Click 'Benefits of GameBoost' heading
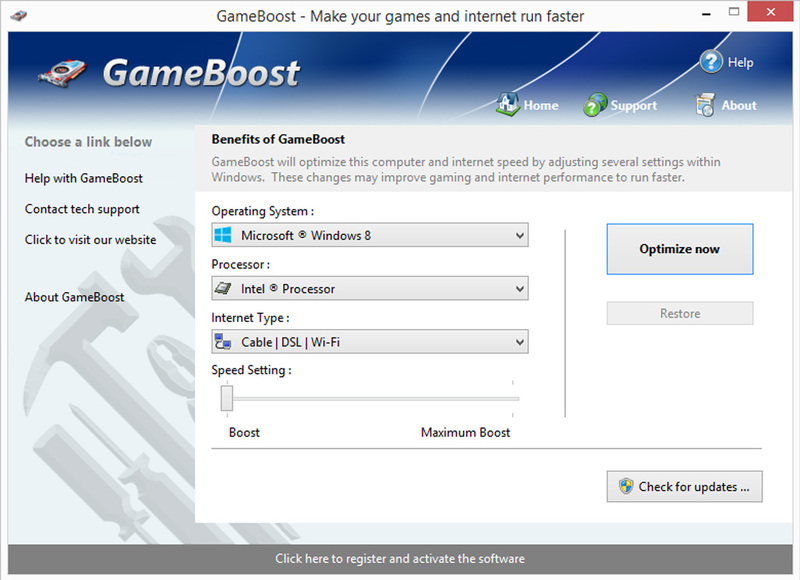 278,139
